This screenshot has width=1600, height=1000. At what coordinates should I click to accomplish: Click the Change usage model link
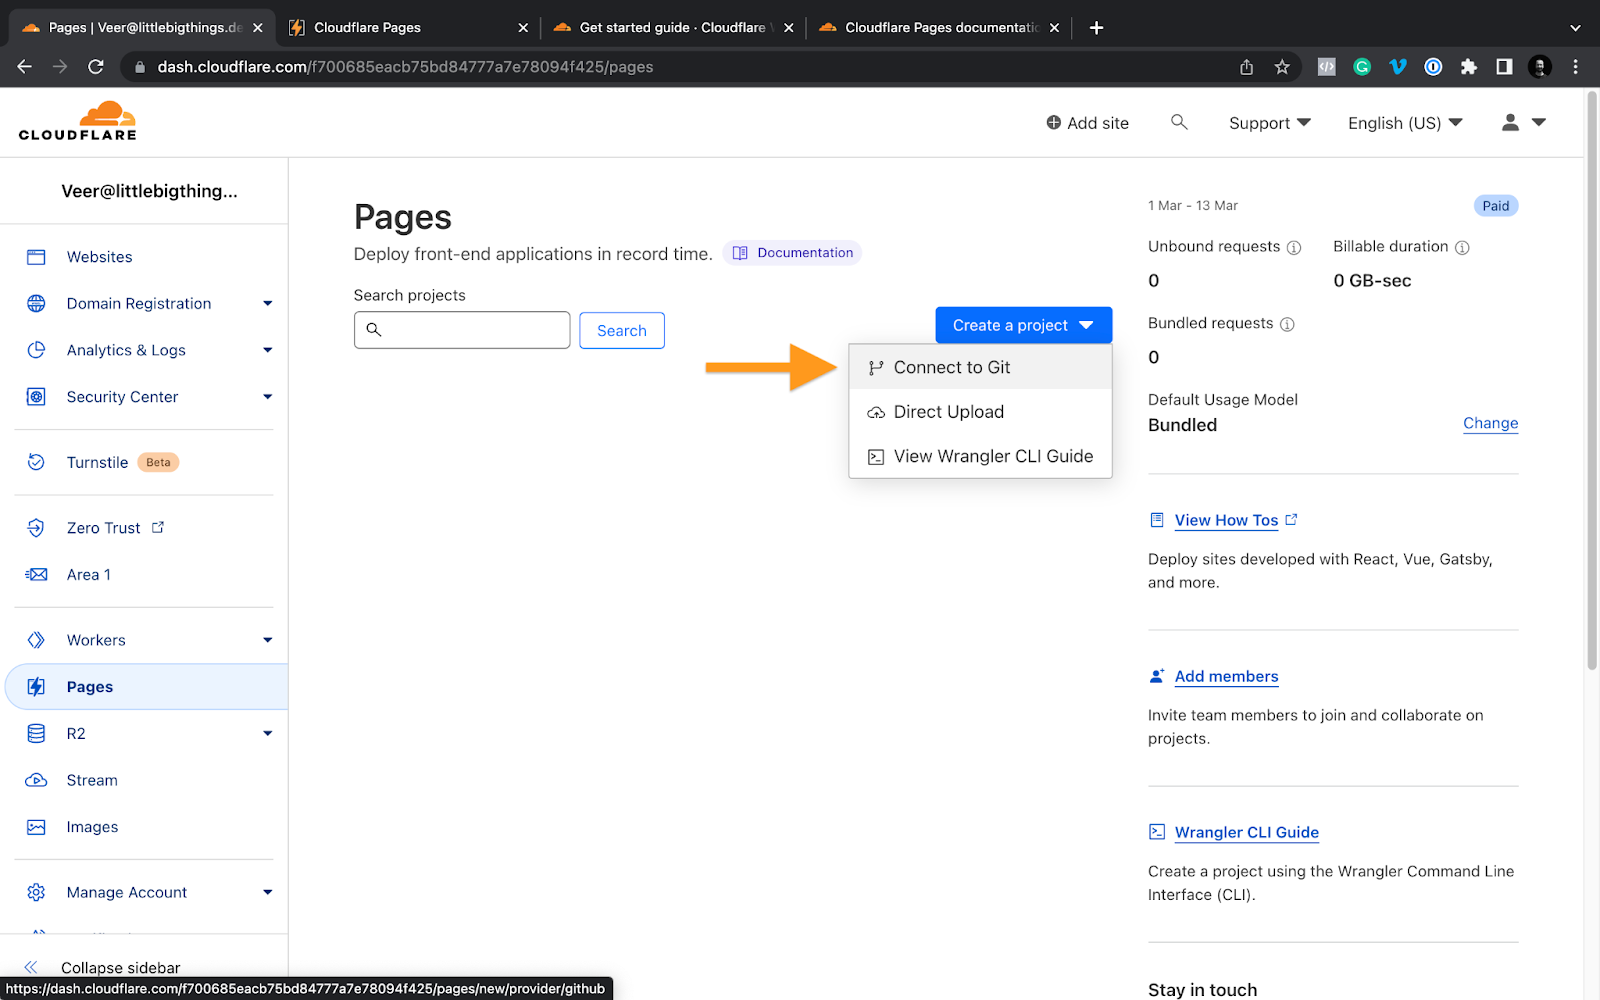click(x=1490, y=423)
